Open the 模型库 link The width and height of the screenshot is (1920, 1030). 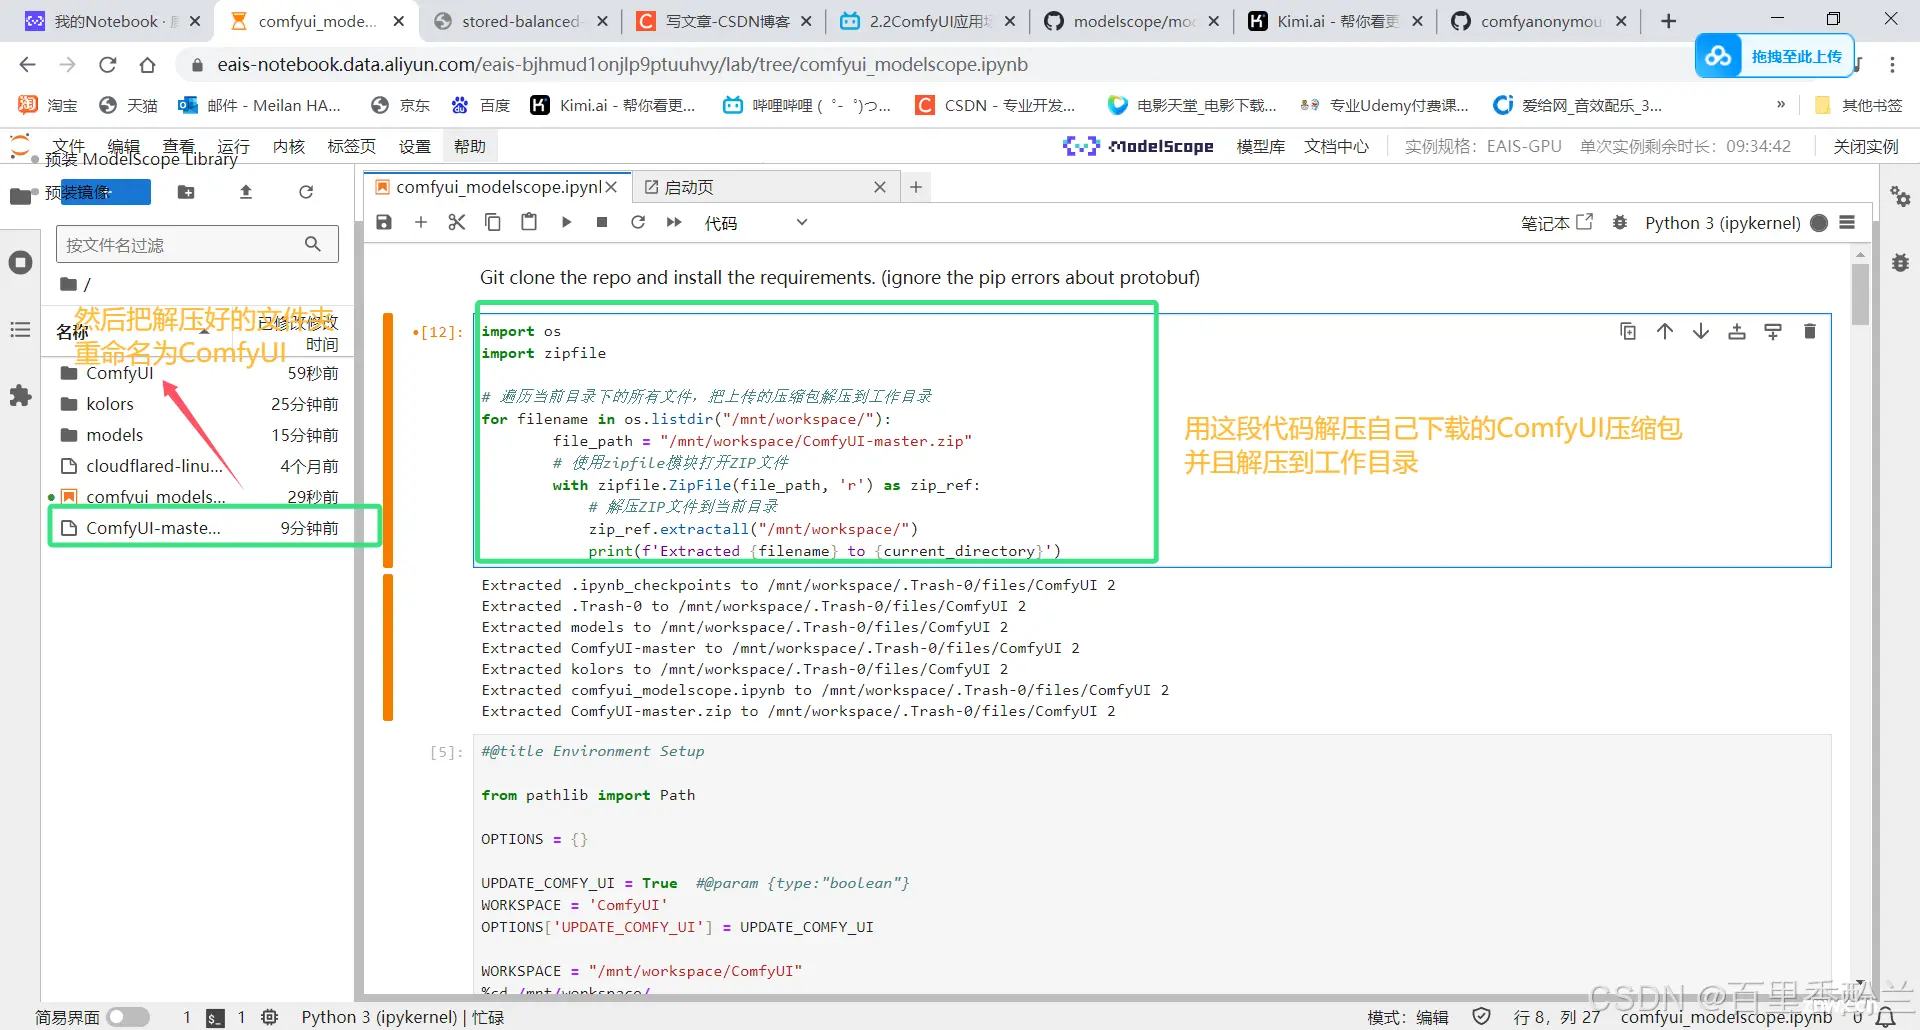click(x=1261, y=146)
